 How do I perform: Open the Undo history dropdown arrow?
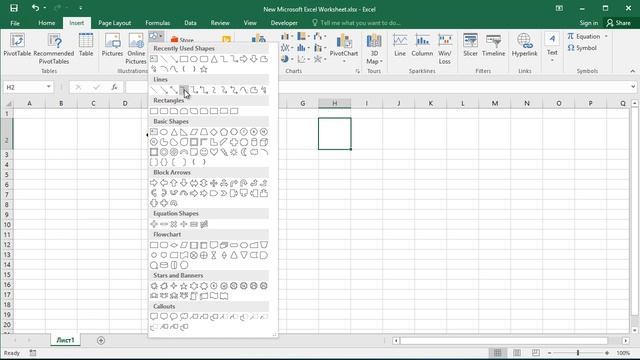point(44,8)
